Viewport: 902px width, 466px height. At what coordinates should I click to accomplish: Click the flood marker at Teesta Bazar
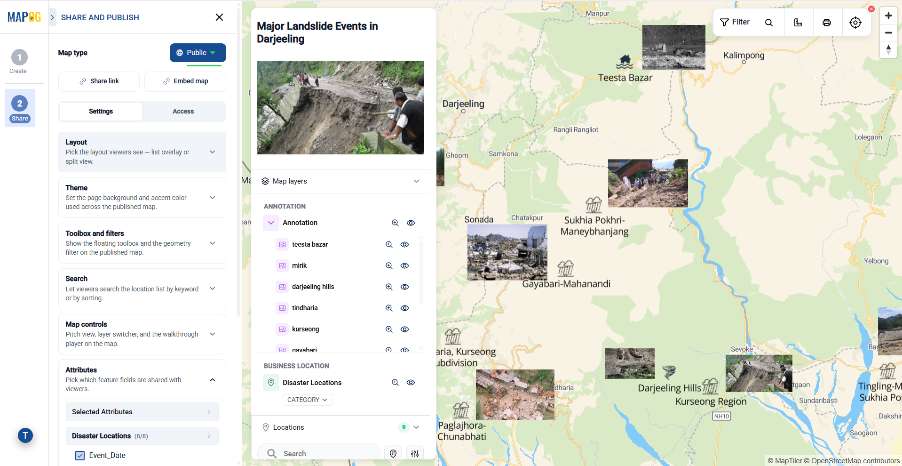[x=624, y=62]
